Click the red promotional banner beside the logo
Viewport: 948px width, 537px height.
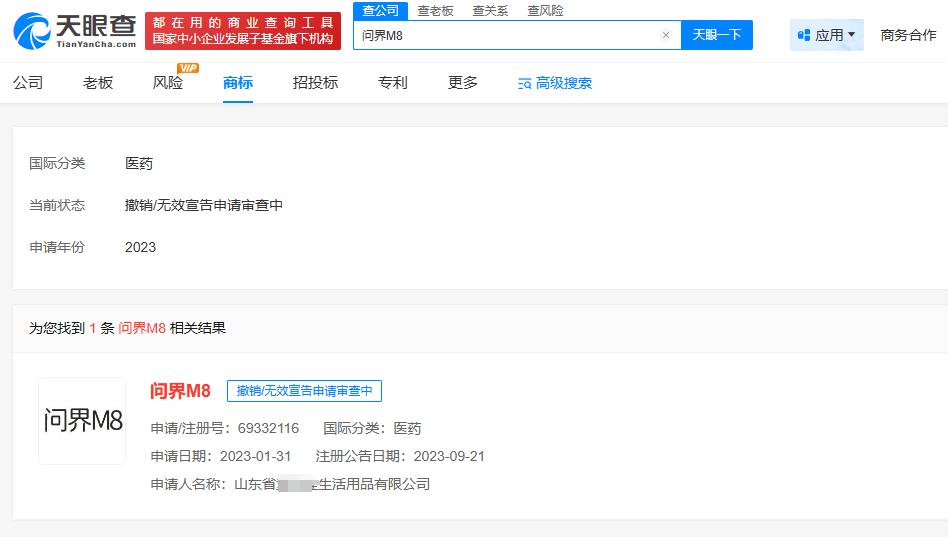243,31
